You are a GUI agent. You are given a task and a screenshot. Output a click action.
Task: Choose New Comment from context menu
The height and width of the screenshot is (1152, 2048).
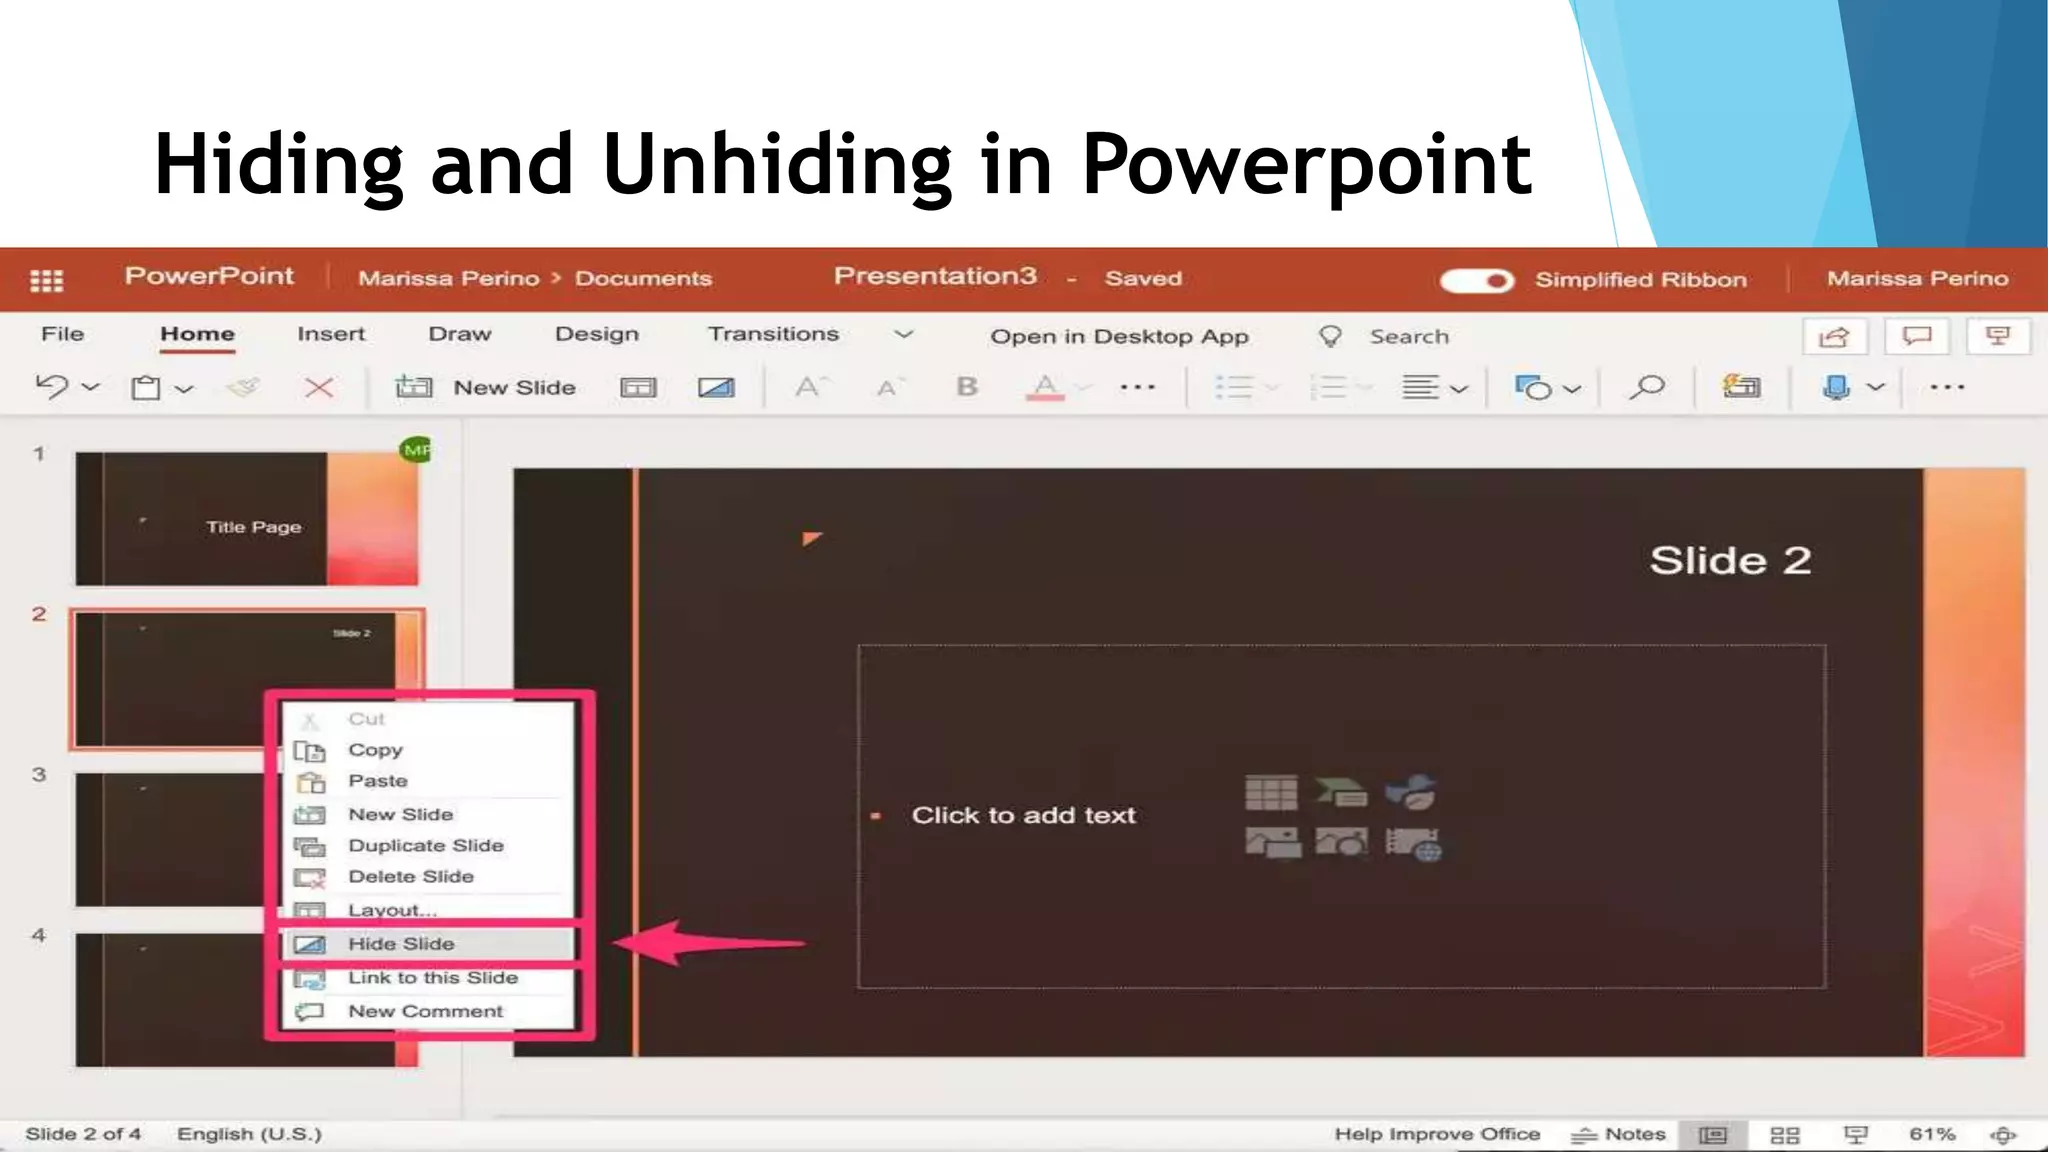pos(429,1012)
